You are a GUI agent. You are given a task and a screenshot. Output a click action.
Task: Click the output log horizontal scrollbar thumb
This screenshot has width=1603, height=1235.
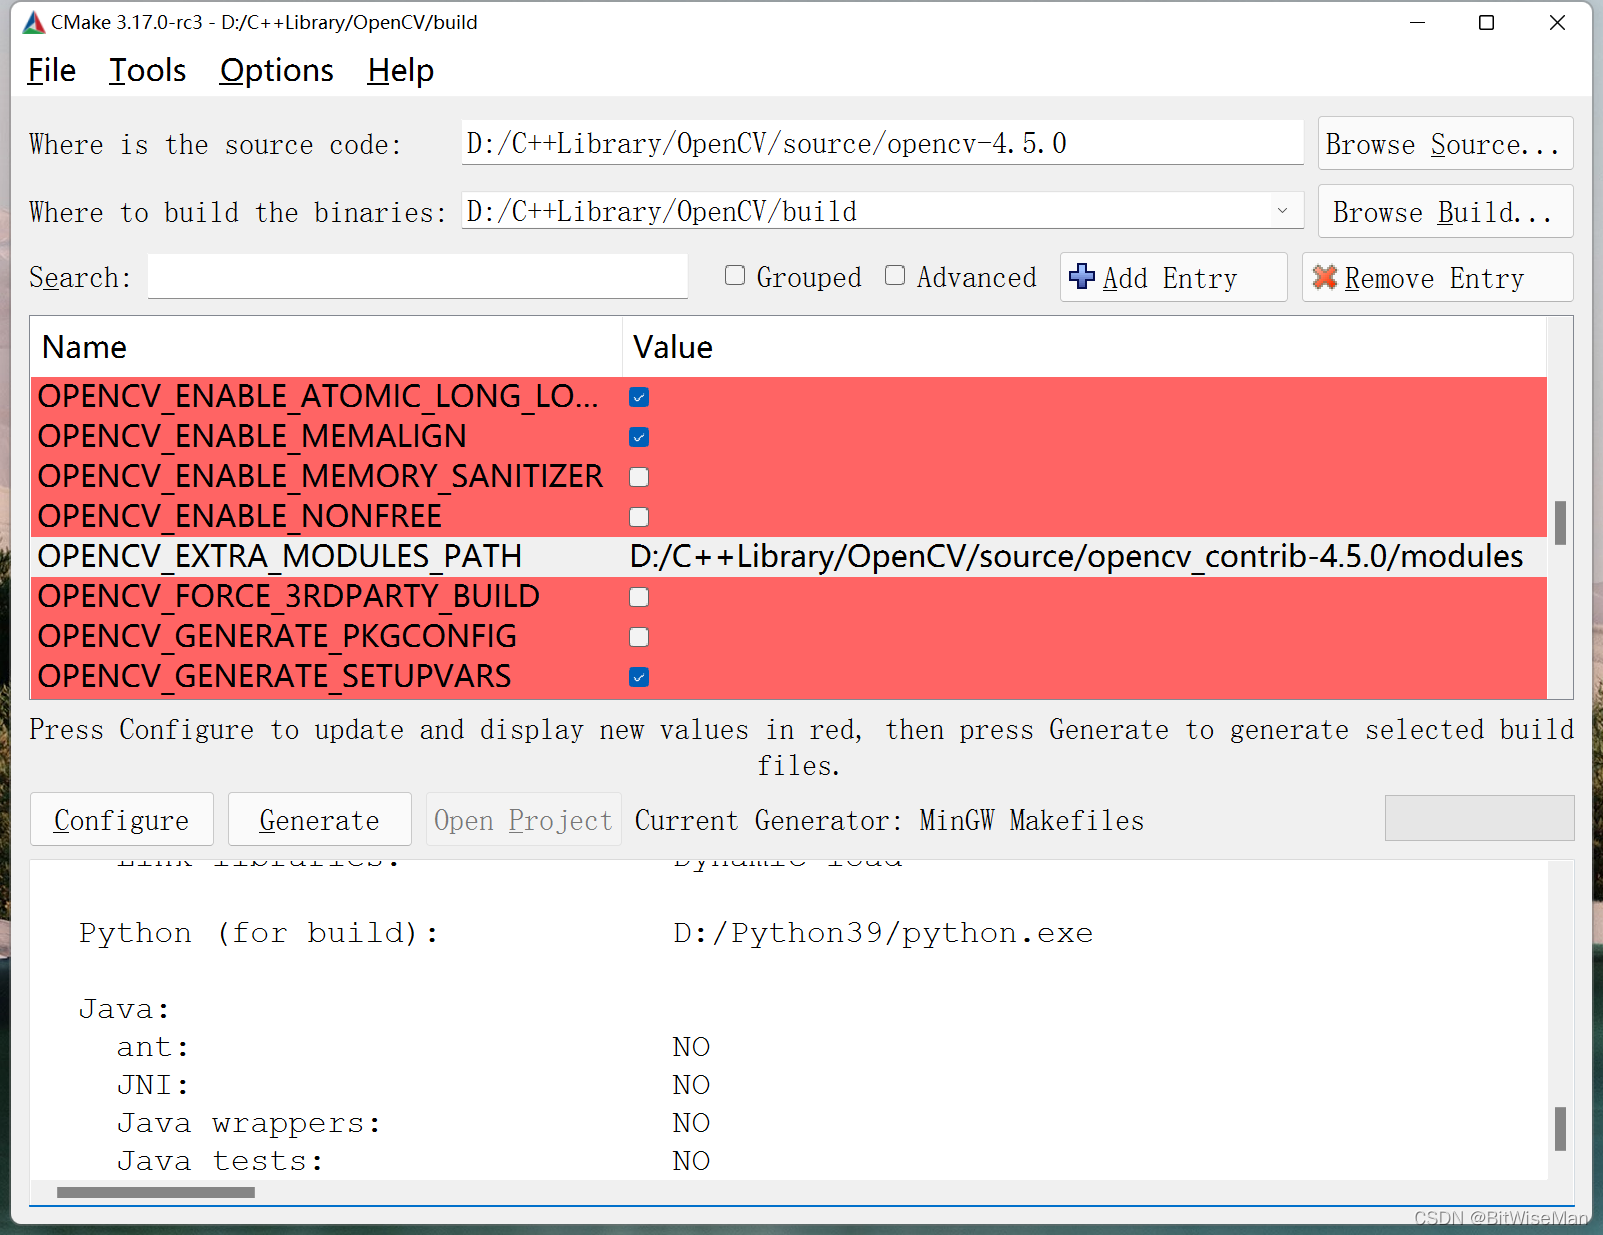point(156,1192)
